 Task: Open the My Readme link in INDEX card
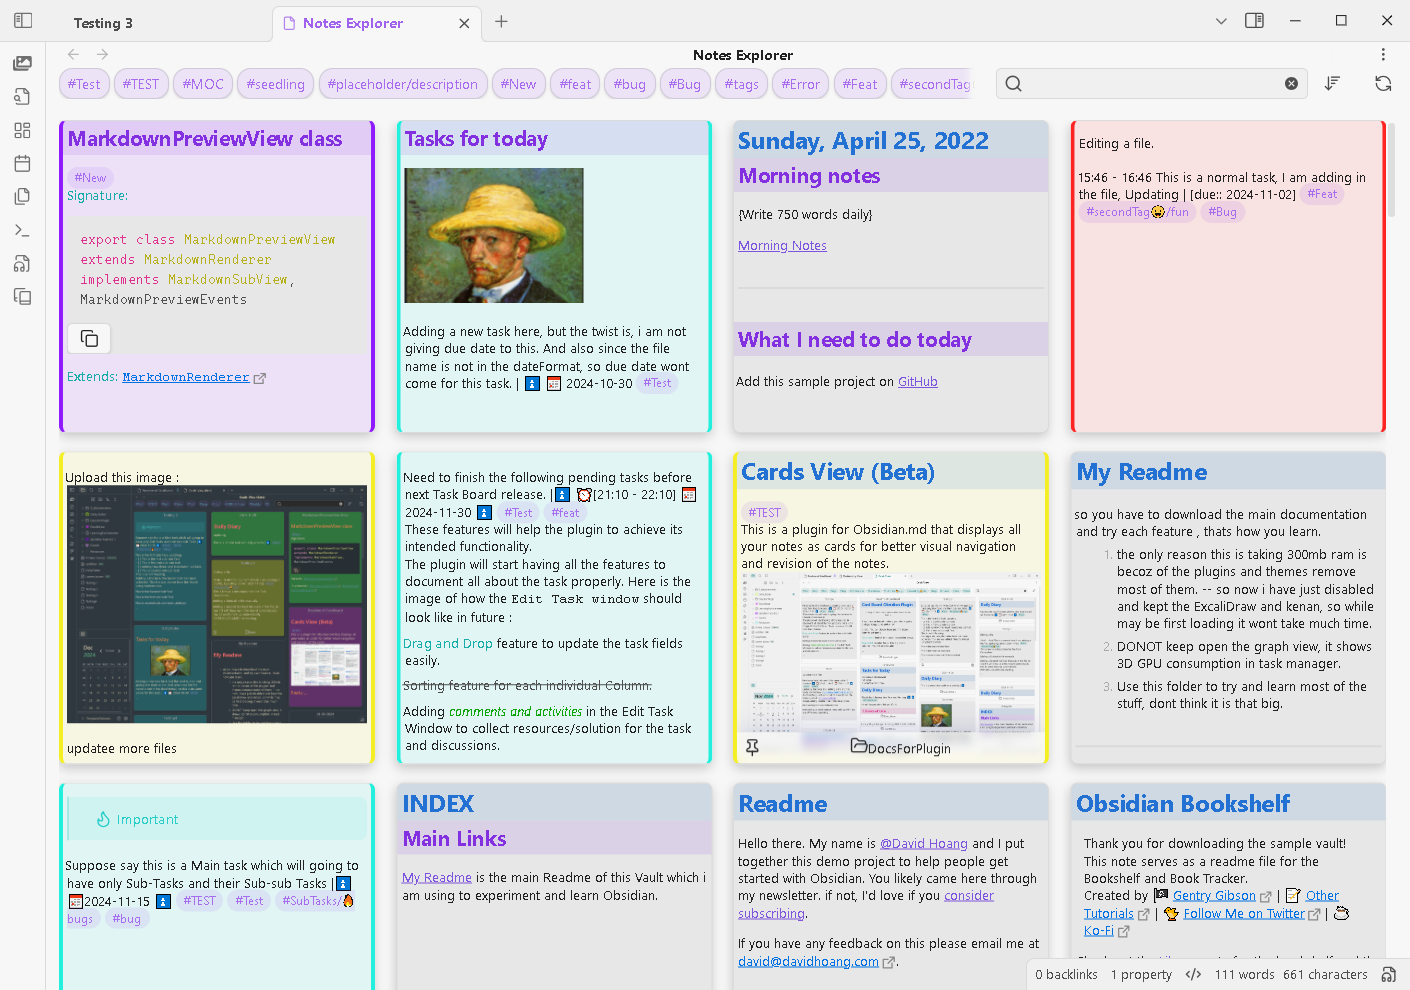[437, 878]
